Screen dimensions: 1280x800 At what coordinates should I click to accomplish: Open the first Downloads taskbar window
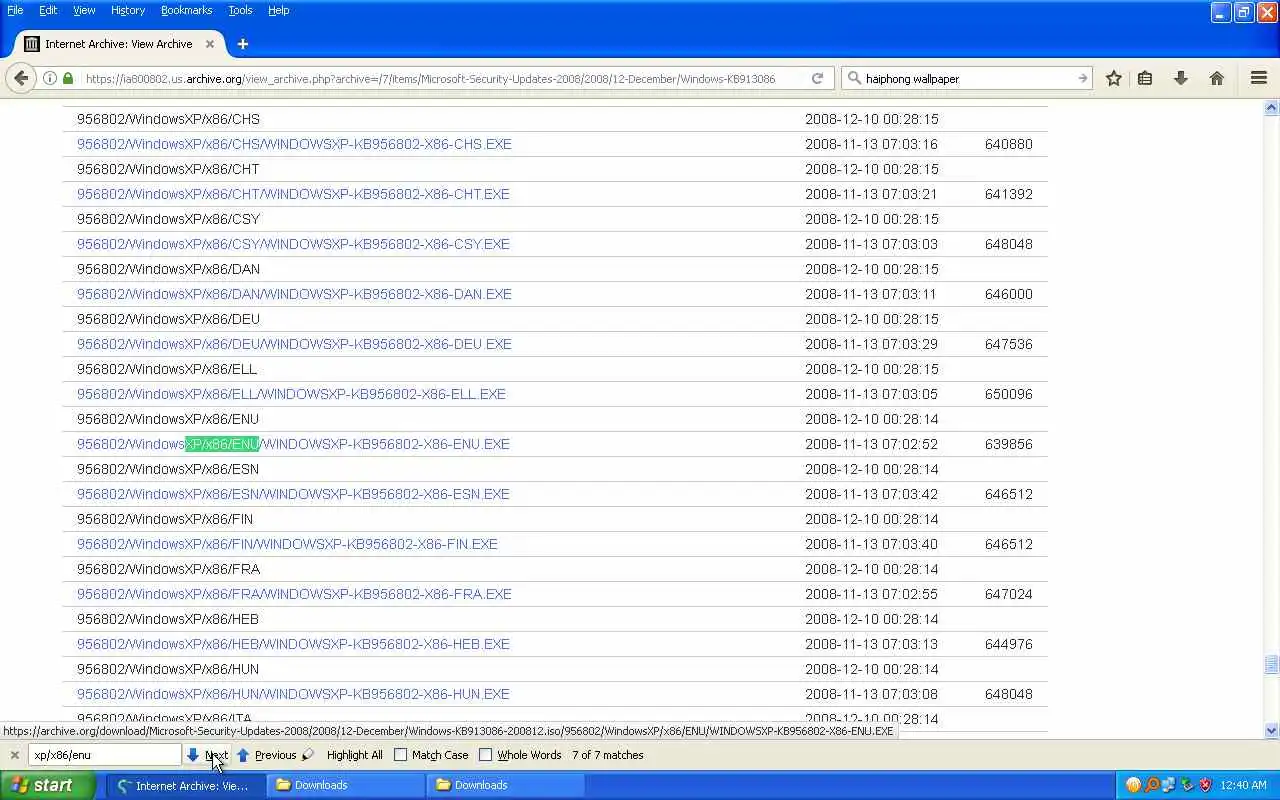click(346, 785)
